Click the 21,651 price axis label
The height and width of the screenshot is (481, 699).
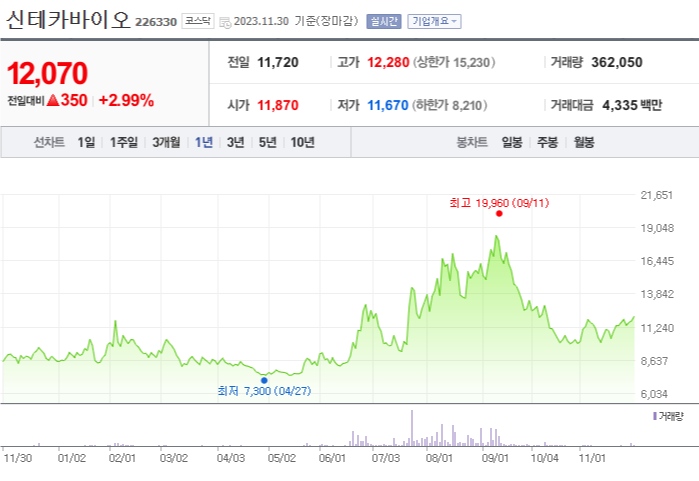[x=657, y=195]
